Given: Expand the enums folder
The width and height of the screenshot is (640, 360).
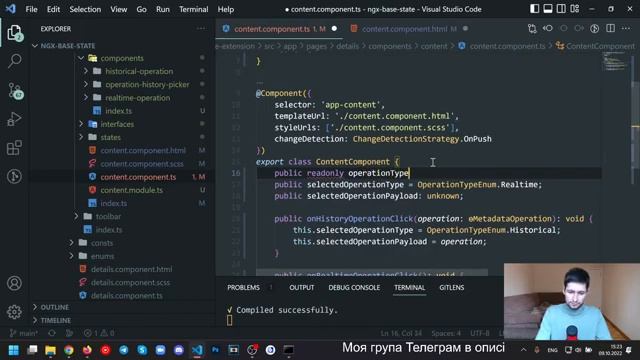Looking at the screenshot, I should 71,256.
